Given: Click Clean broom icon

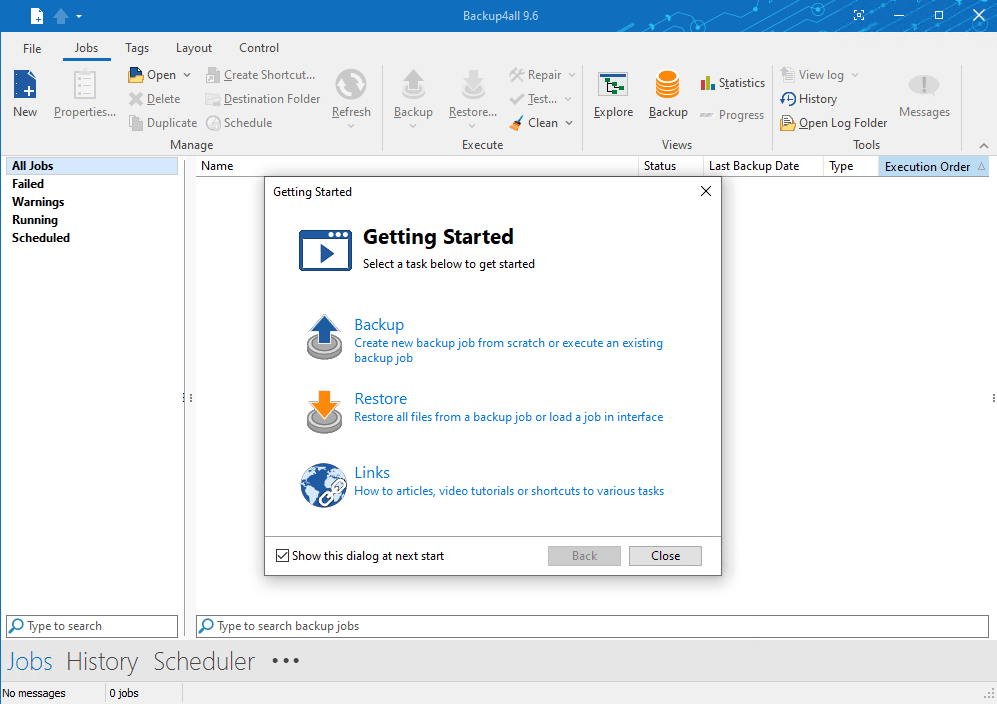Looking at the screenshot, I should (517, 123).
